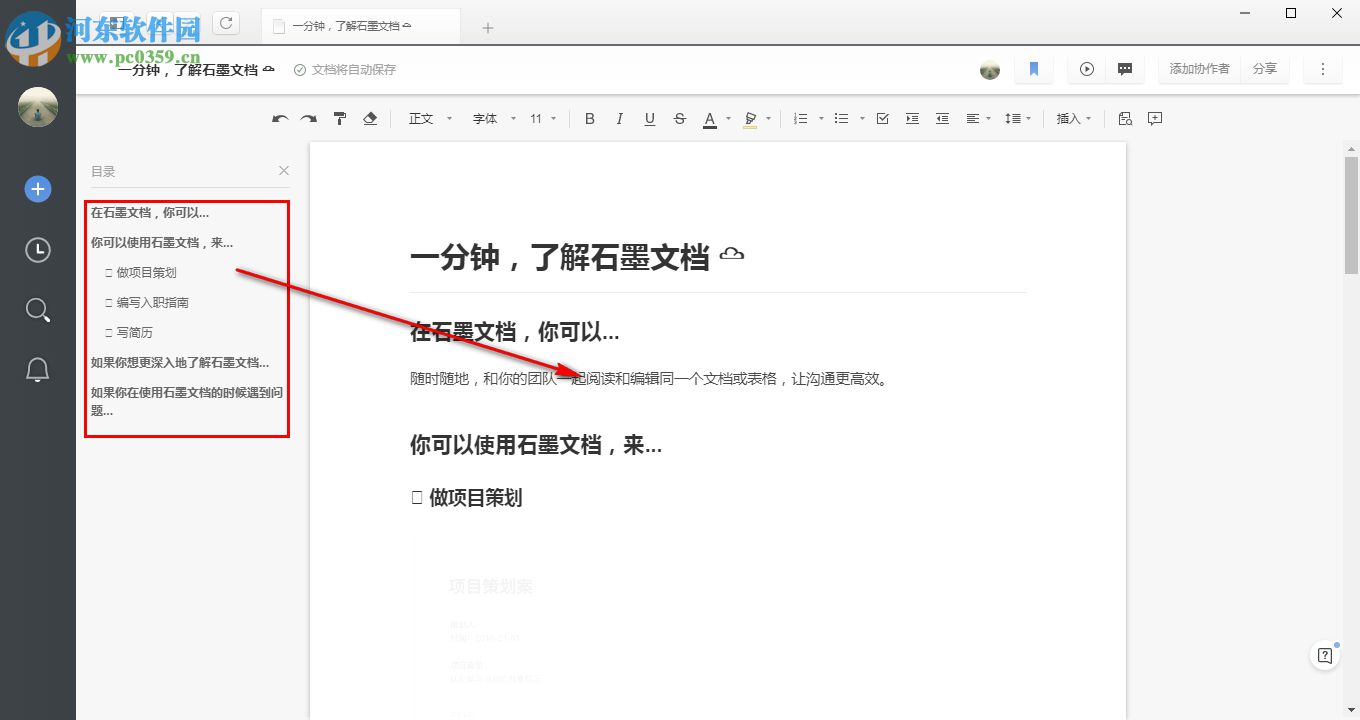Viewport: 1360px width, 720px height.
Task: Expand the highlight color dropdown arrow
Action: point(768,119)
